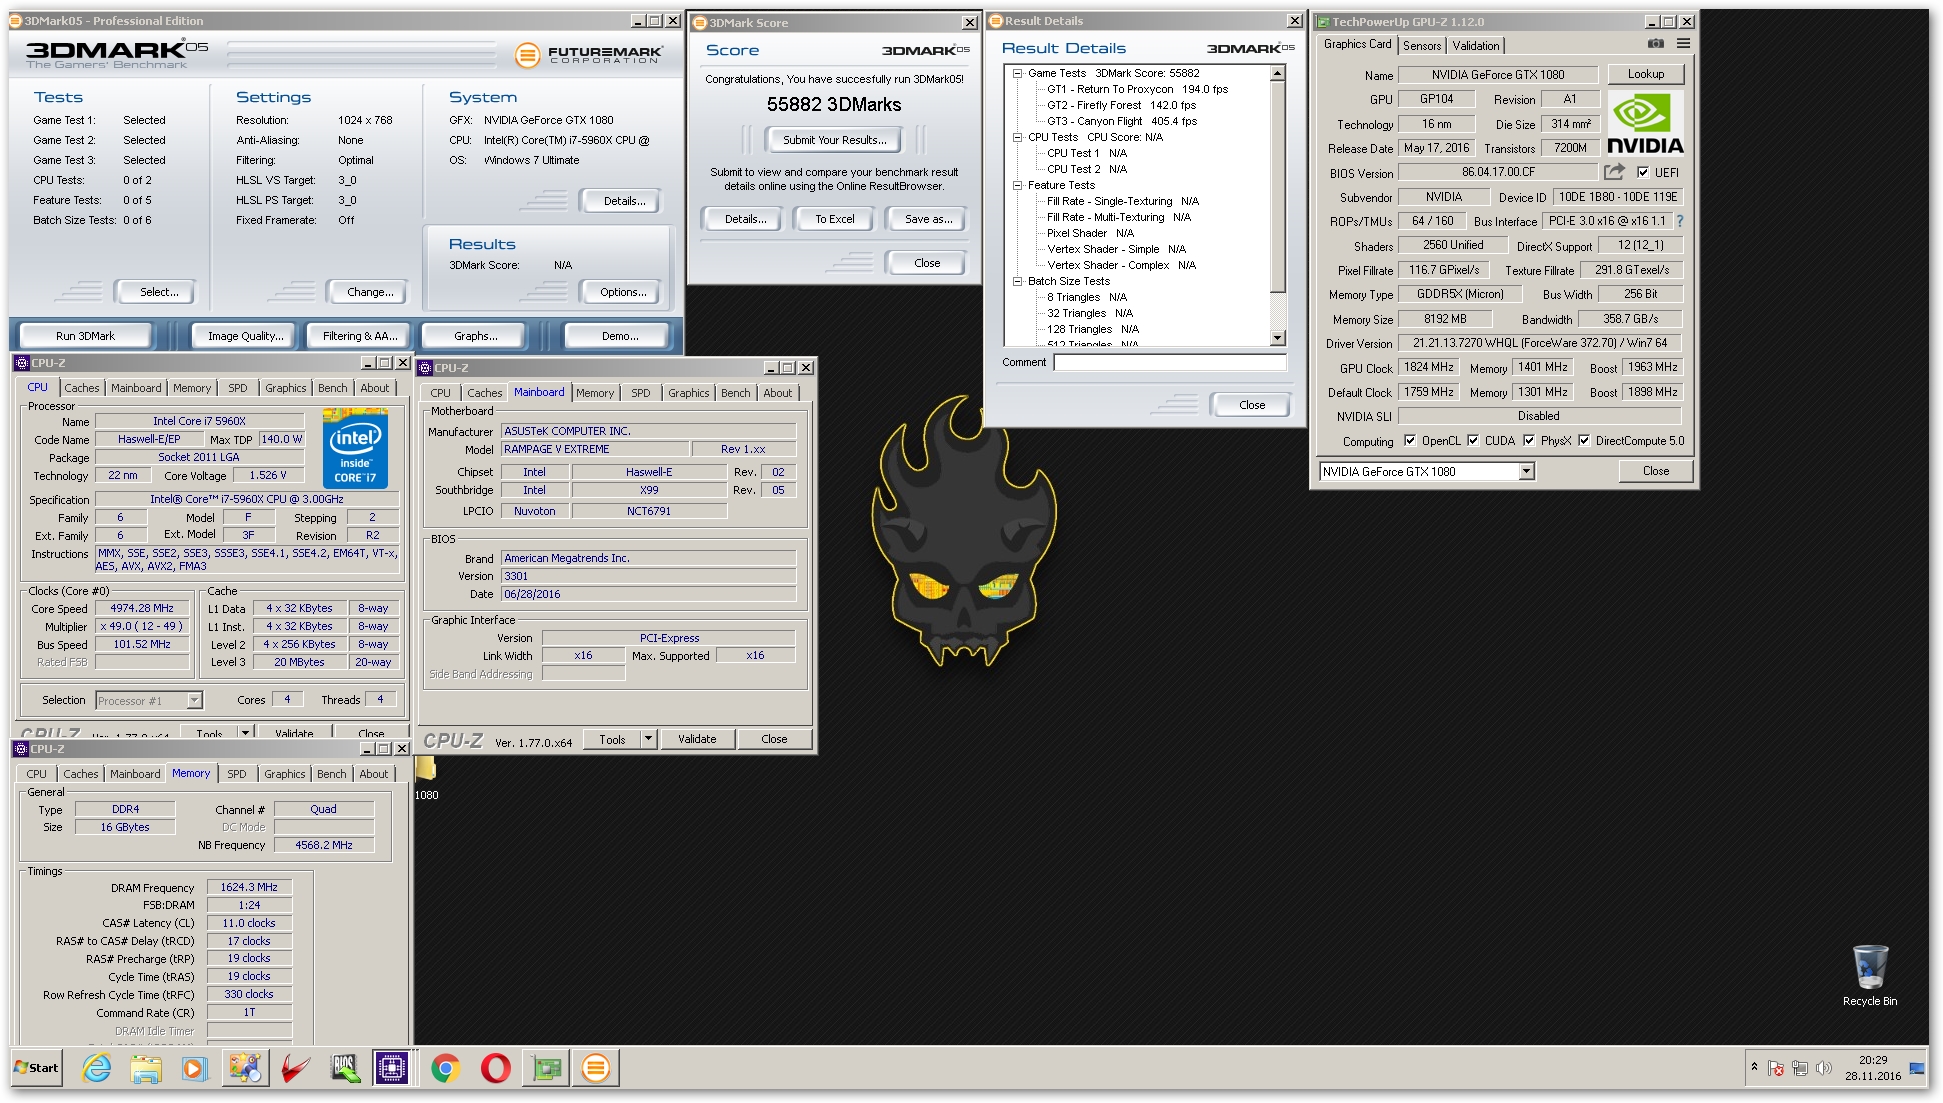Click the Action Center flag tray icon

click(1776, 1068)
